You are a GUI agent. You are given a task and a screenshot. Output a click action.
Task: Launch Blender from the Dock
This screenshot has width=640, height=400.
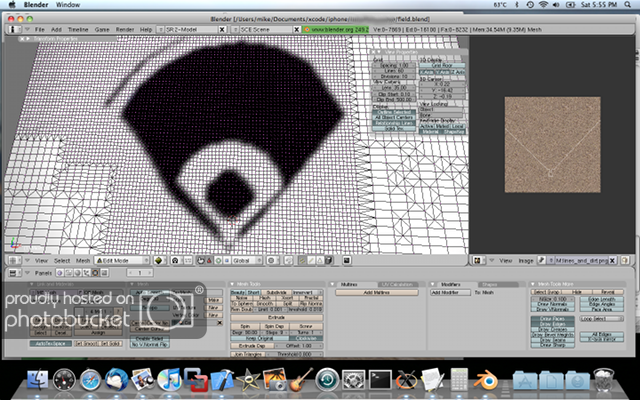485,380
